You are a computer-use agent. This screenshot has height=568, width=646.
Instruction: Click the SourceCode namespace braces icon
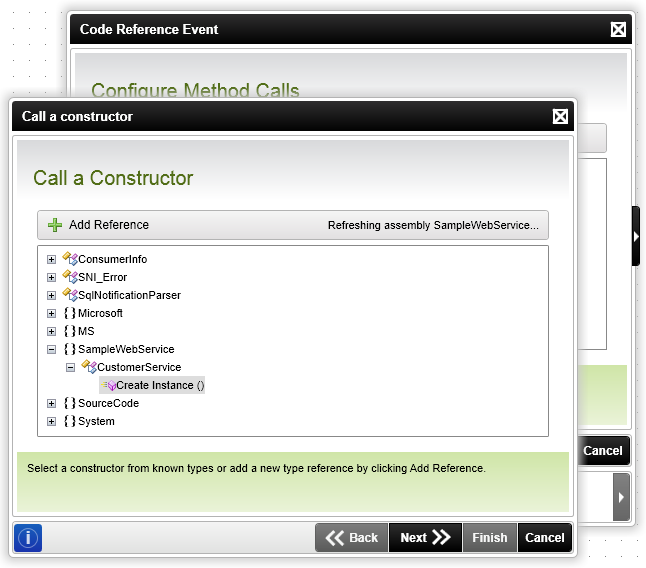click(x=70, y=403)
